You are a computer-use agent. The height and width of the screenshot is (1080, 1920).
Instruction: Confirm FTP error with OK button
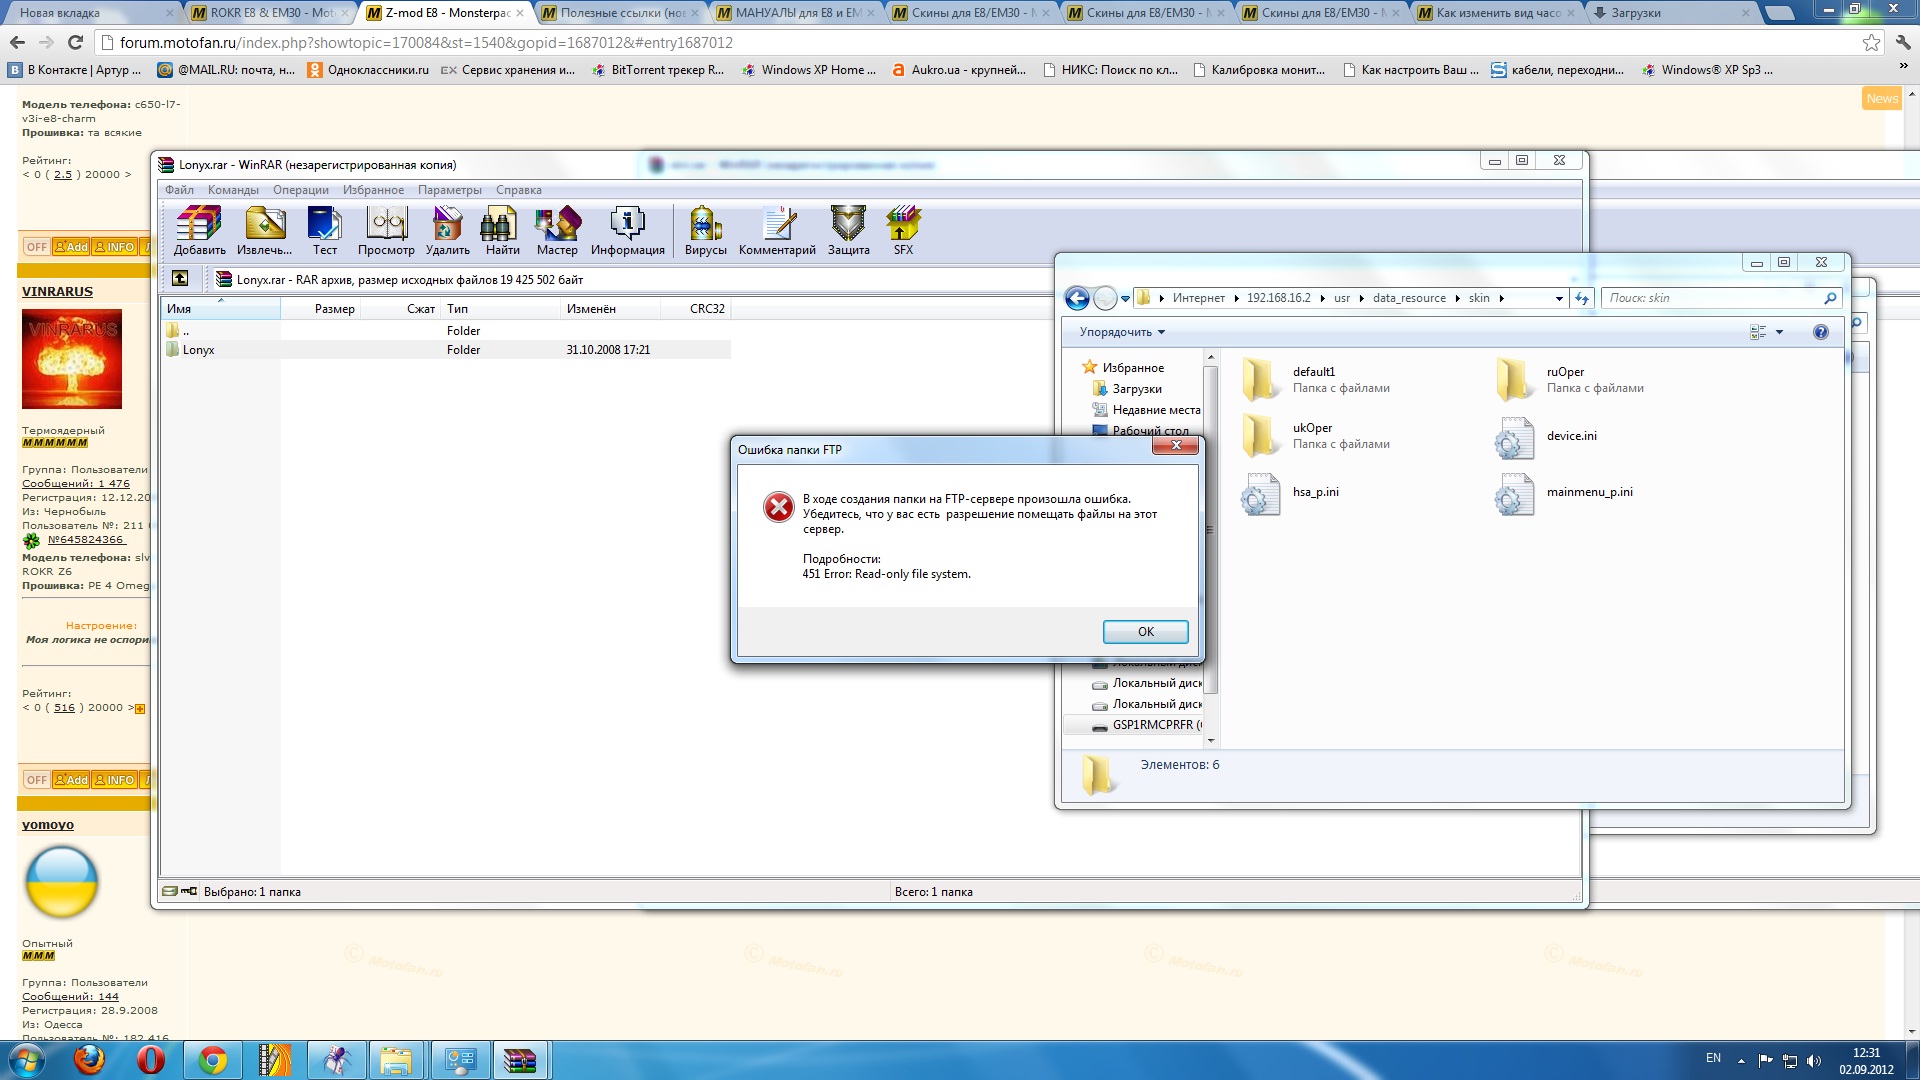click(1145, 632)
